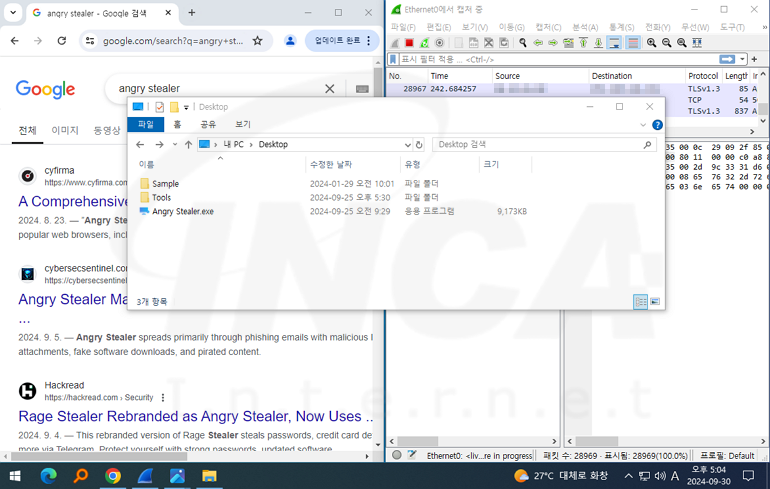The image size is (770, 489).
Task: Open File Explorer help with the question mark
Action: click(657, 125)
